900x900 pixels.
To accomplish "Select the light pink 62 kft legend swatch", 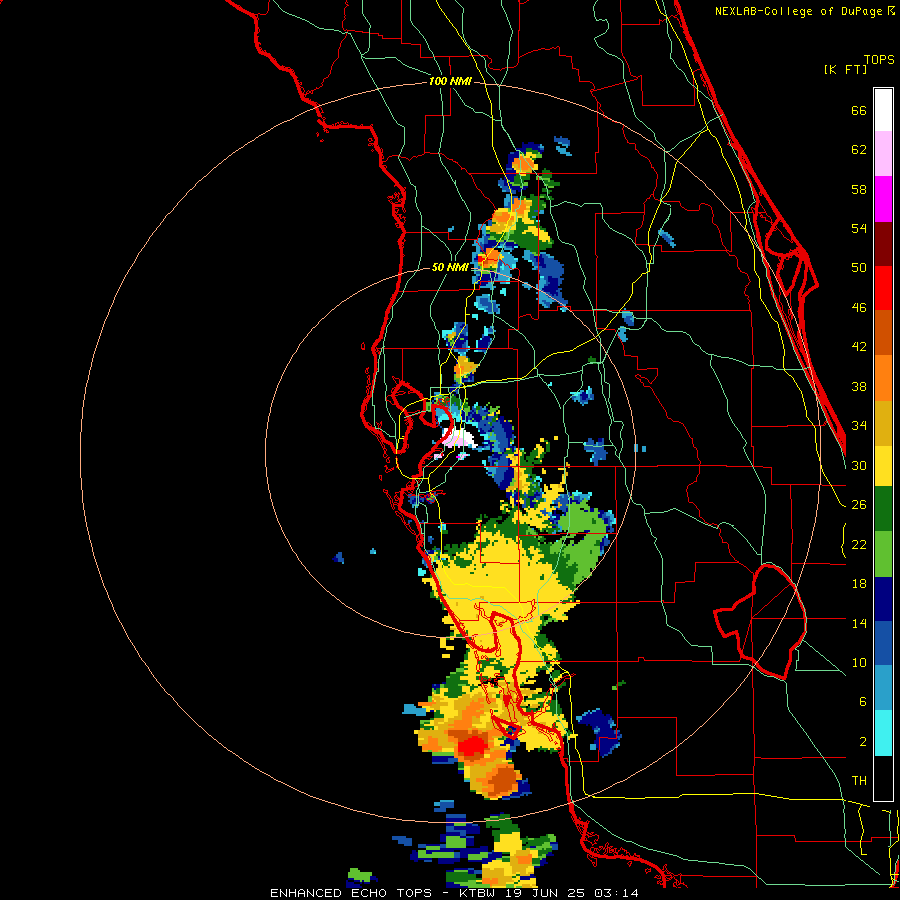I will coord(883,154).
